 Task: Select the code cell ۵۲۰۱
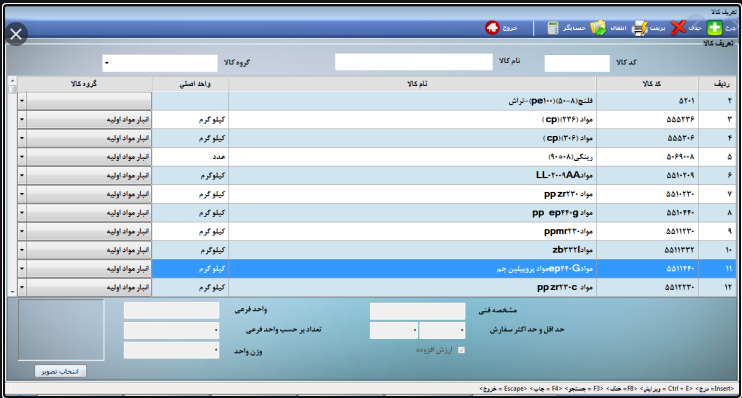point(647,101)
